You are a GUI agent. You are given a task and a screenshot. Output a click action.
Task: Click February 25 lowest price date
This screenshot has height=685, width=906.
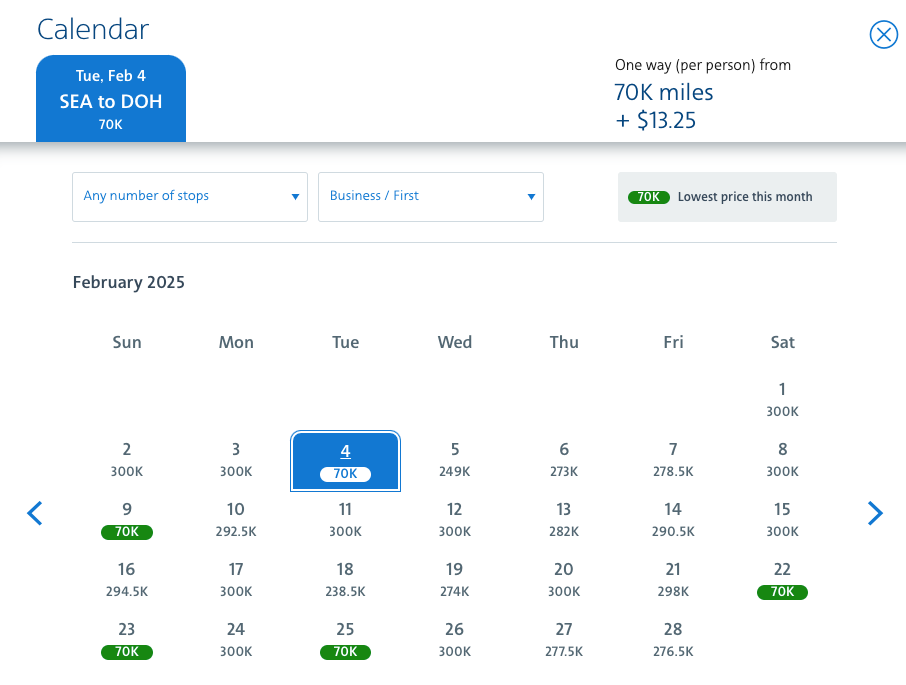[x=345, y=640]
